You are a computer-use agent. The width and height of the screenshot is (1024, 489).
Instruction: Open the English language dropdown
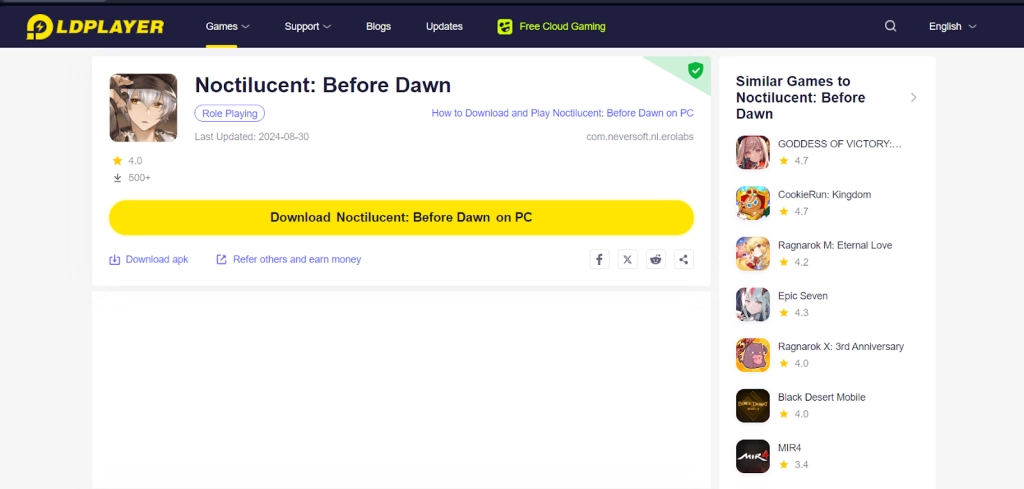coord(952,27)
